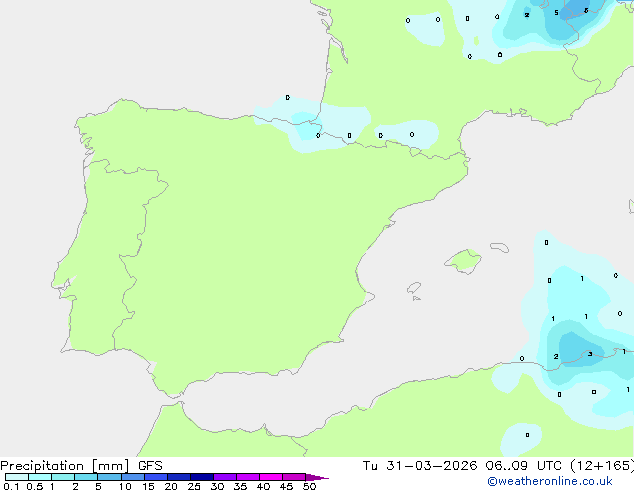Image resolution: width=634 pixels, height=490 pixels.
Task: Click the 20–25 mm legend color swatch
Action: tap(179, 477)
